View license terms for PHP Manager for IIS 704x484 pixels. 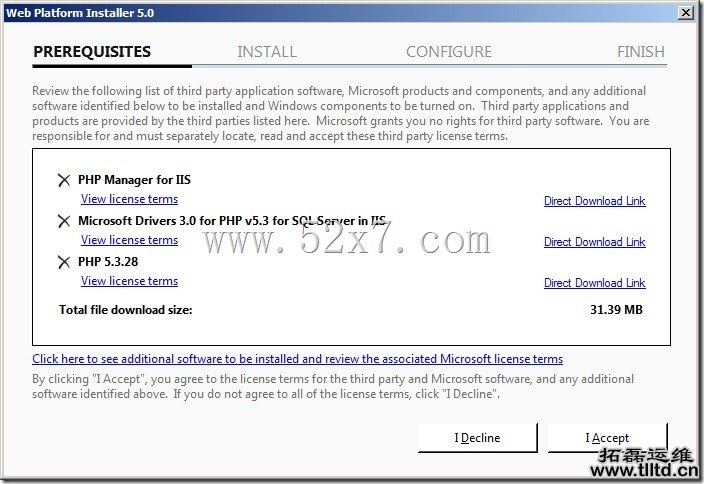point(129,199)
